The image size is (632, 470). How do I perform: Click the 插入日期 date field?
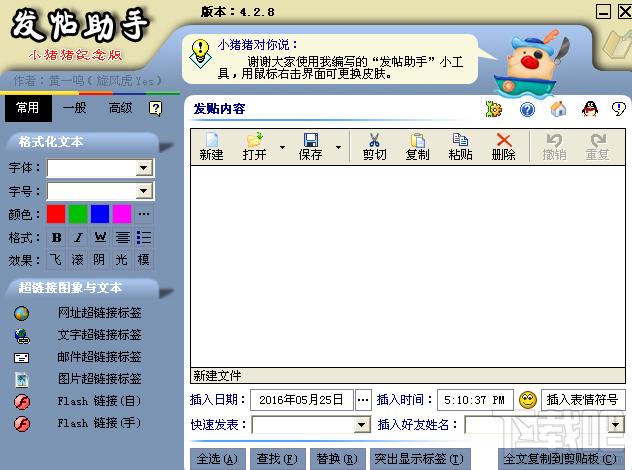(x=302, y=400)
